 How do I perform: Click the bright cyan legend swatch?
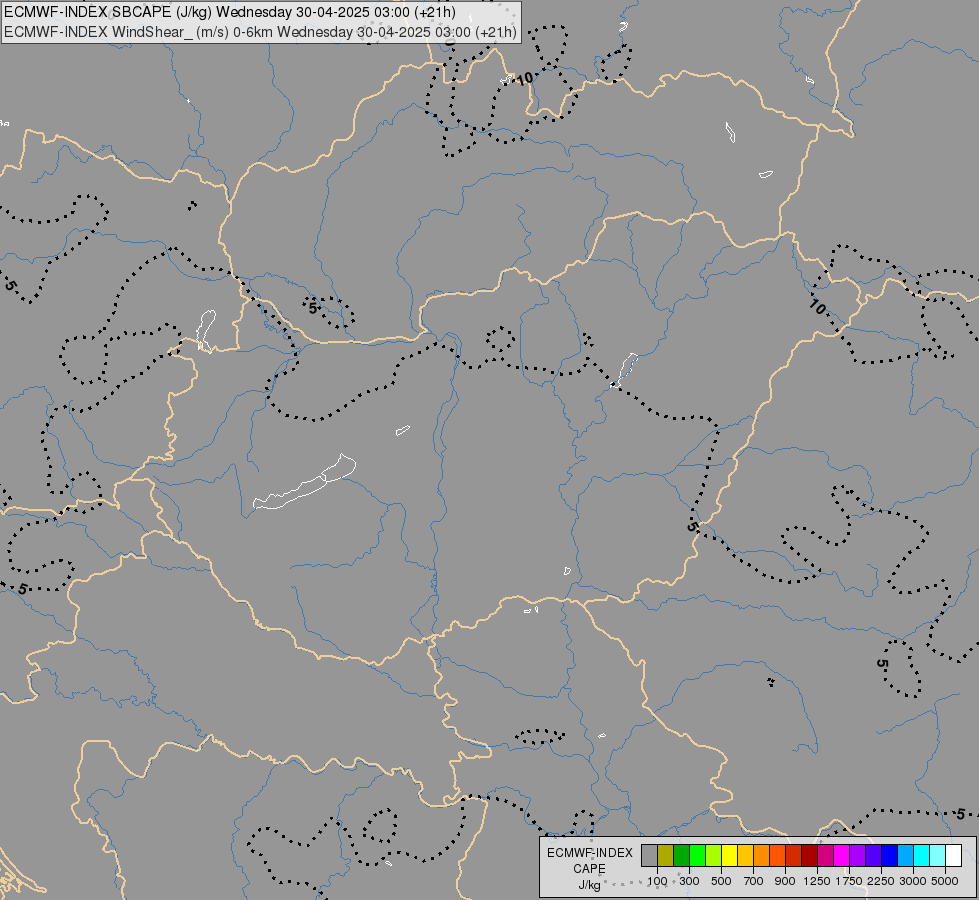(x=922, y=856)
